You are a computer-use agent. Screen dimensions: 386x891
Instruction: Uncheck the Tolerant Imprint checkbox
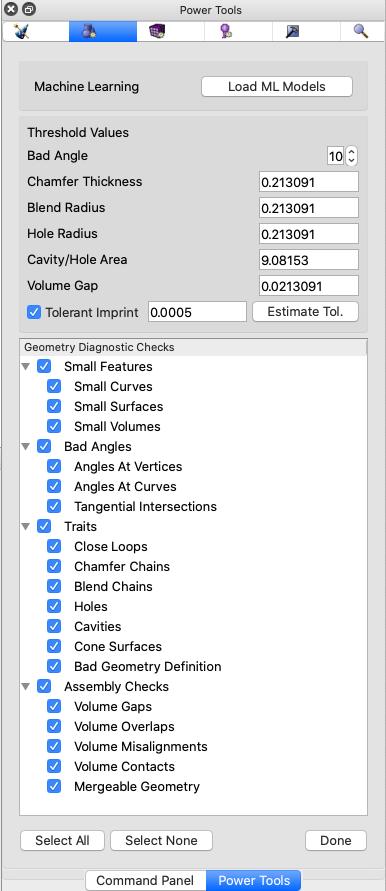[34, 312]
